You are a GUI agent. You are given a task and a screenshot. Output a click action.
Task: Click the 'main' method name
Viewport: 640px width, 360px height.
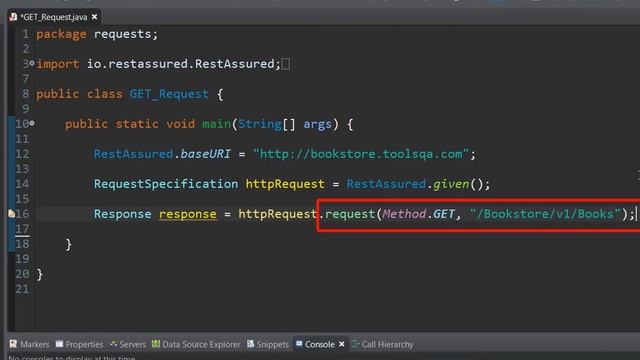(x=216, y=124)
